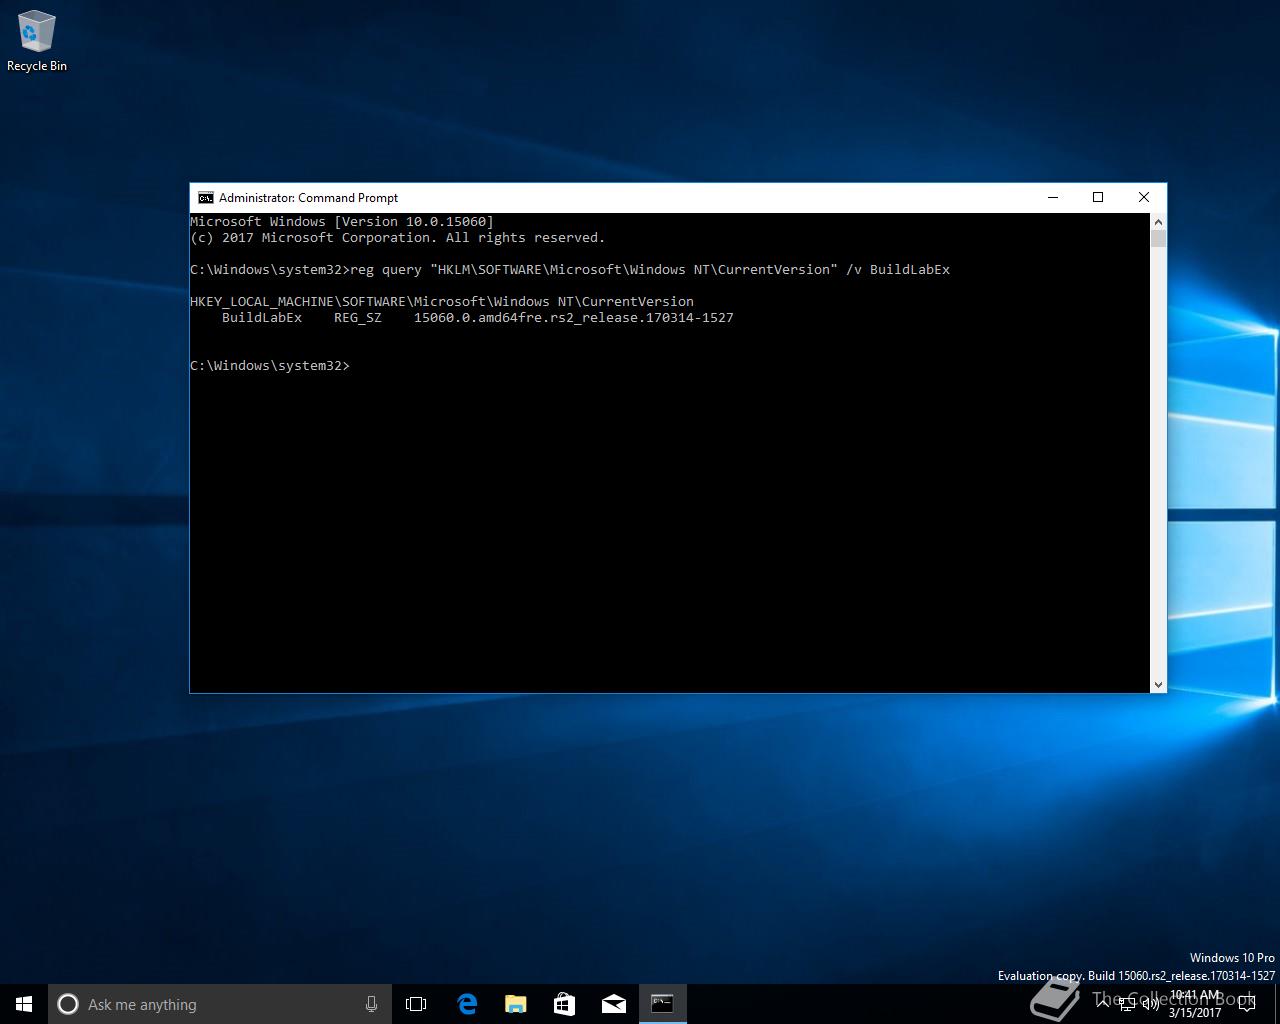Click the 'Microsoft Windows [Version 10.0.15060]' line
Viewport: 1280px width, 1024px height.
click(x=342, y=222)
